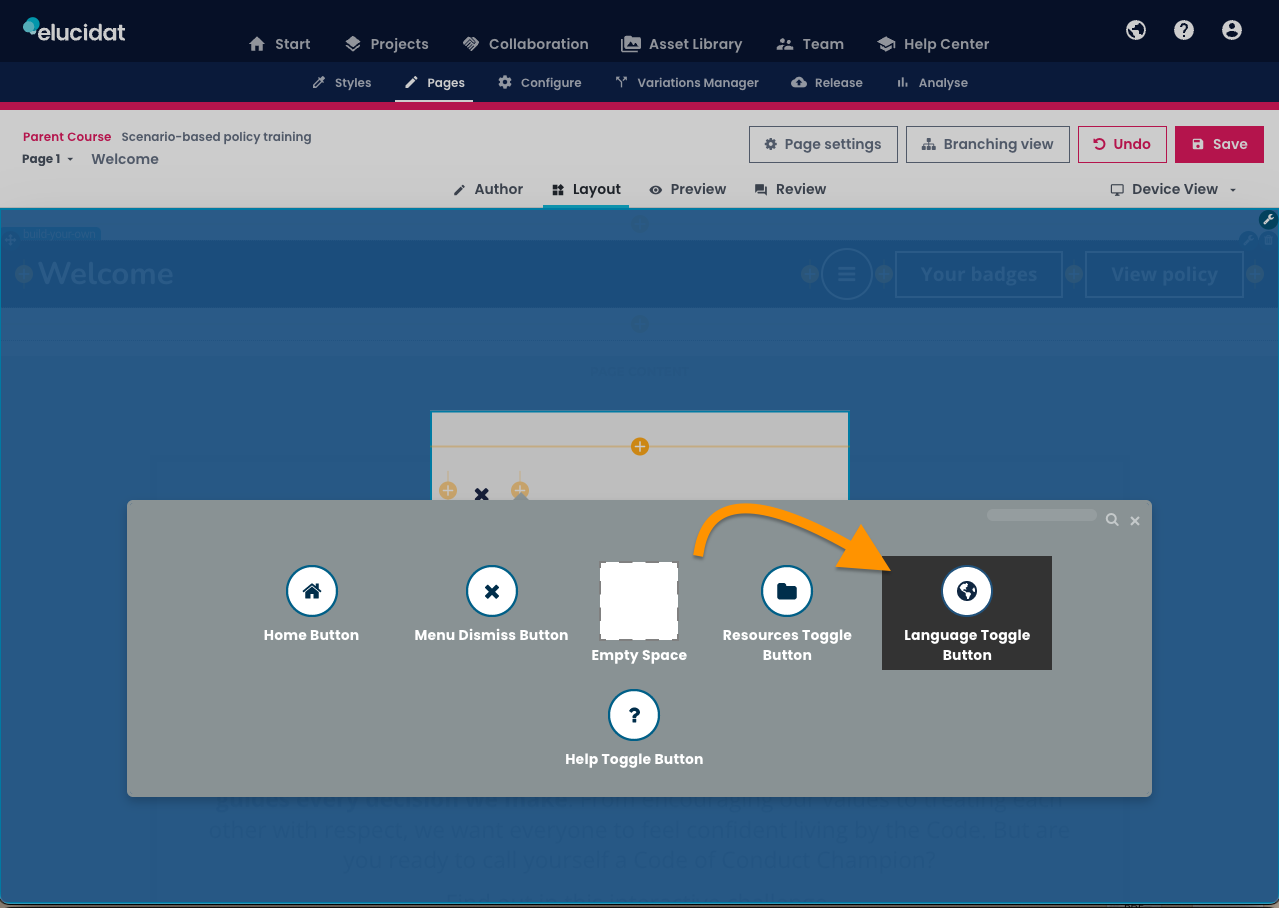
Task: Select the Empty Space placeholder
Action: tap(639, 601)
